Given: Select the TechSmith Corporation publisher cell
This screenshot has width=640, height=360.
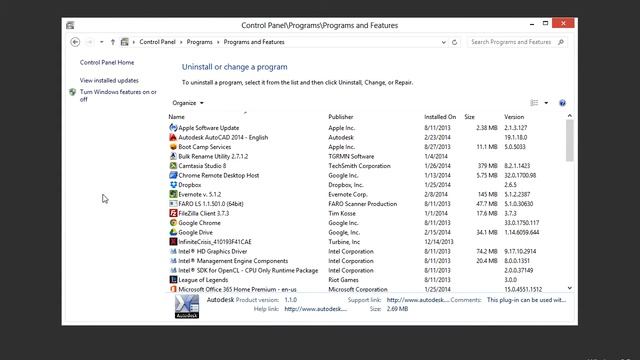Looking at the screenshot, I should point(359,166).
